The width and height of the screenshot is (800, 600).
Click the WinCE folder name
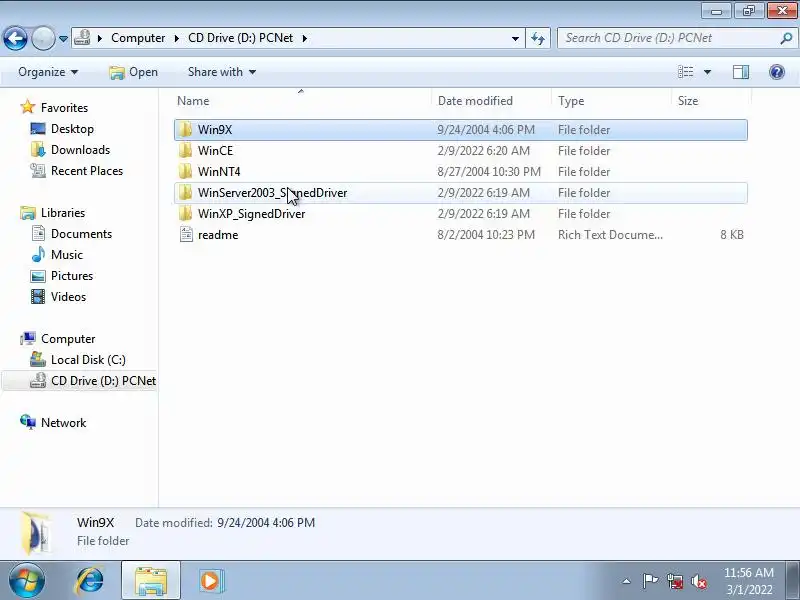pyautogui.click(x=215, y=151)
